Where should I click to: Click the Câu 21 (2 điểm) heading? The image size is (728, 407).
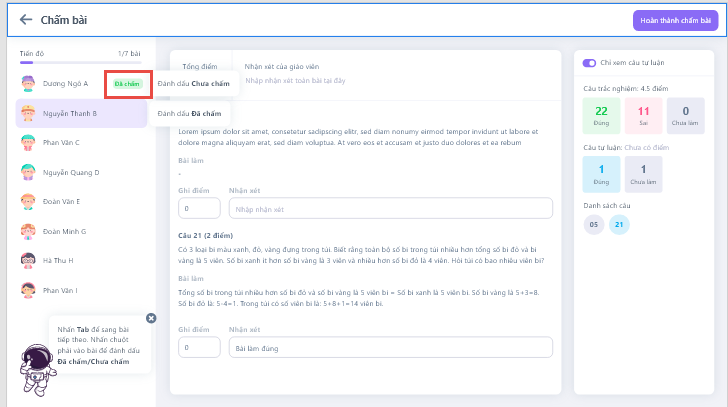205,236
